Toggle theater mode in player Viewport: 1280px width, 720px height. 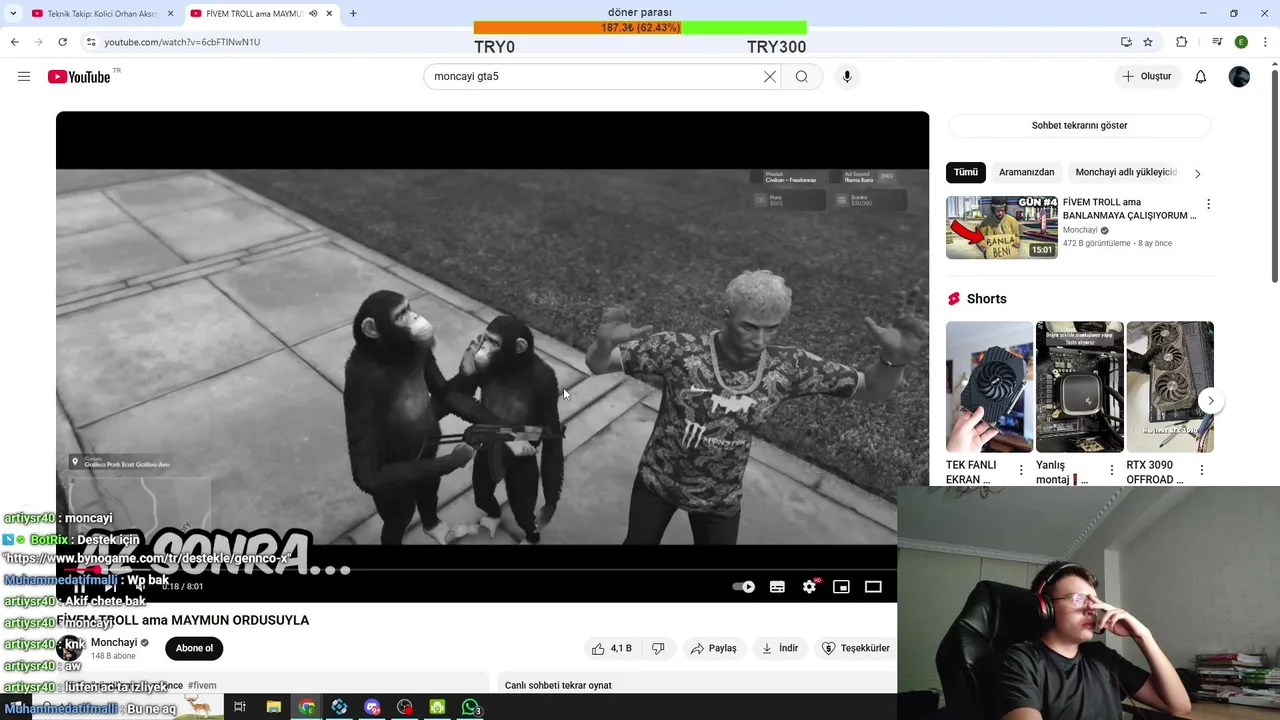[x=873, y=587]
